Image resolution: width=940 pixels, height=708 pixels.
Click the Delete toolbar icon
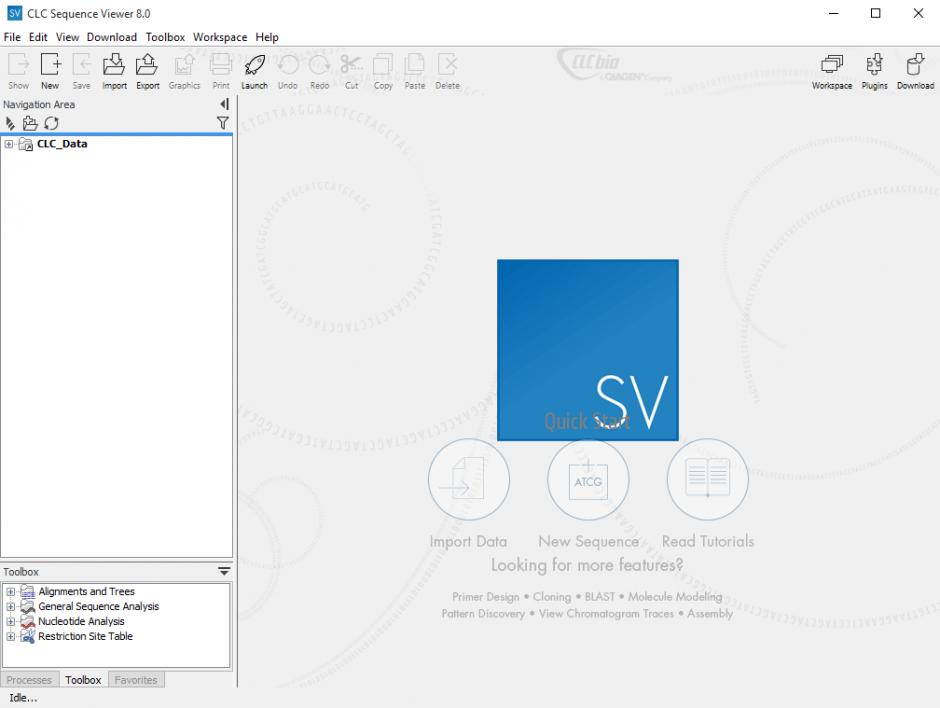447,71
